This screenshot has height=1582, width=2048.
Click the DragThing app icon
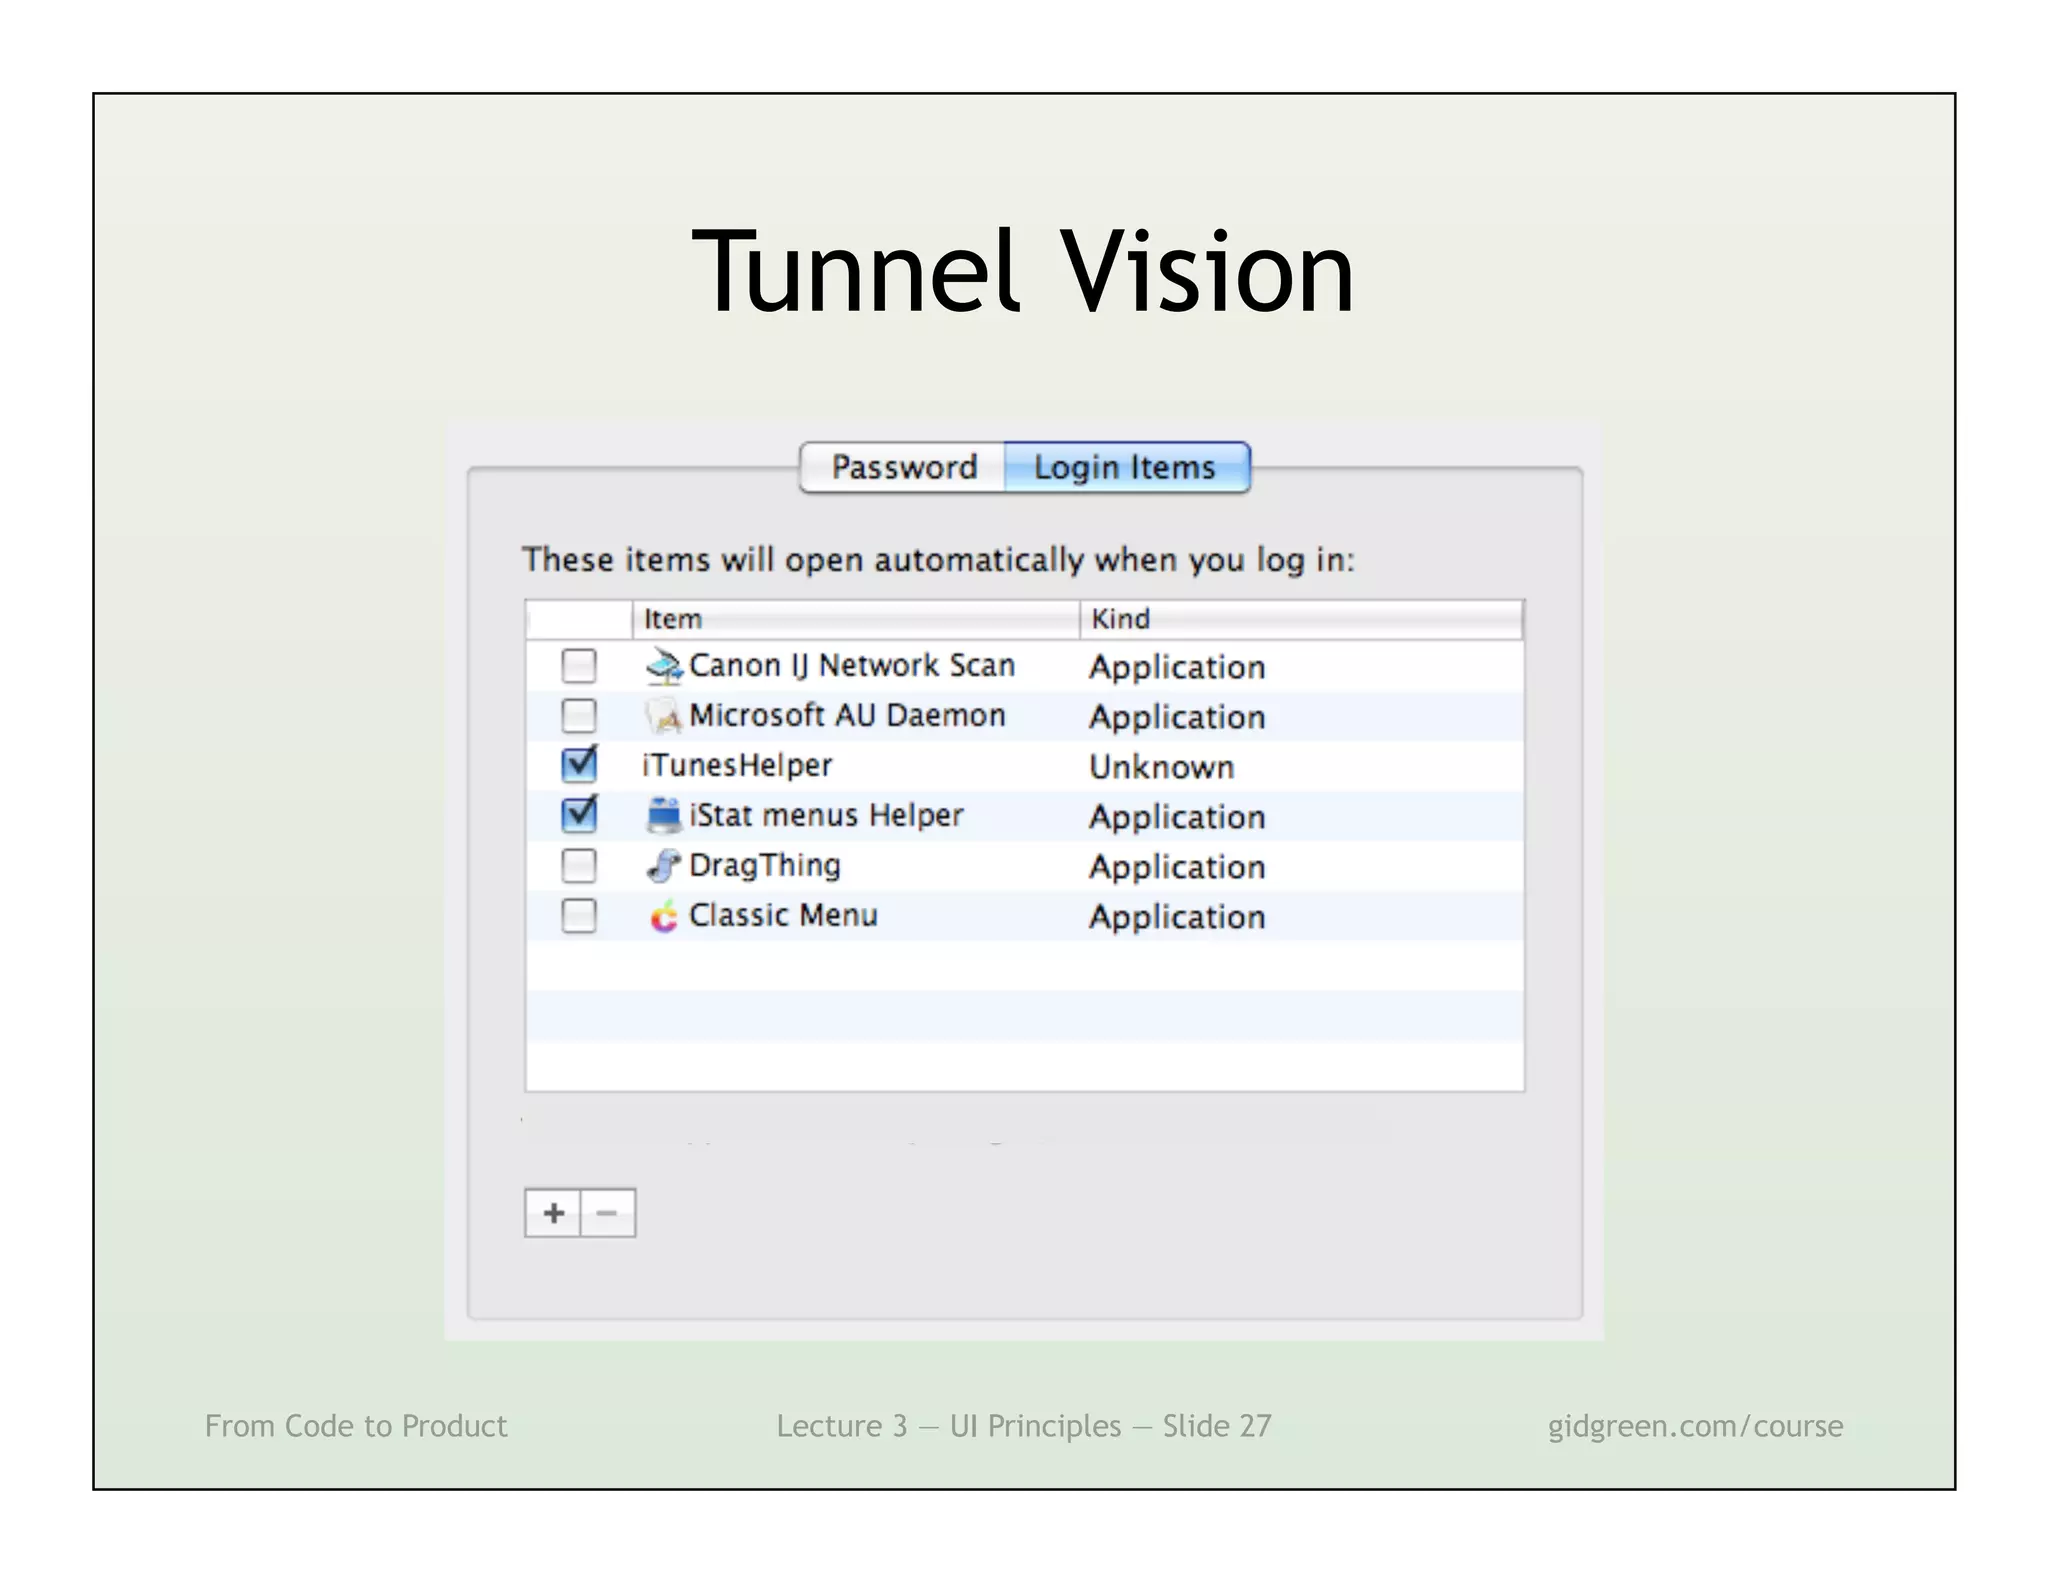pos(664,866)
